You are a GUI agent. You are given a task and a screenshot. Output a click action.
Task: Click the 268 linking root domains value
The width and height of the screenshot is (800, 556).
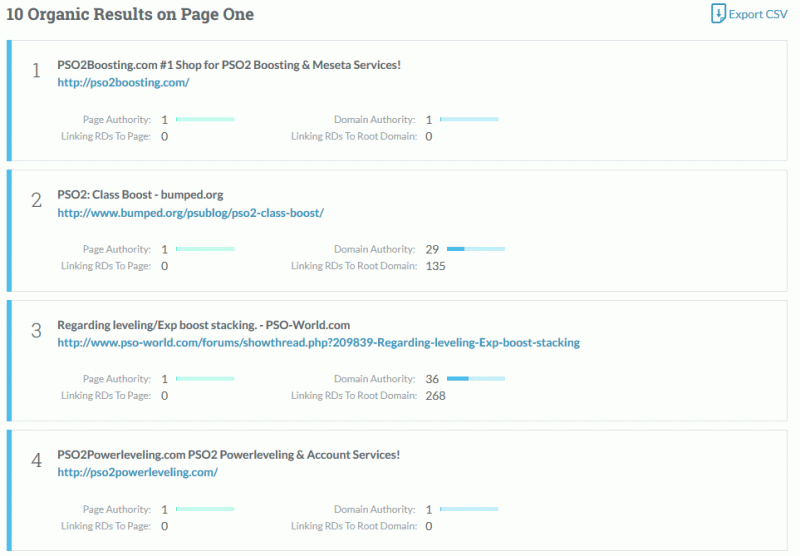pos(436,395)
